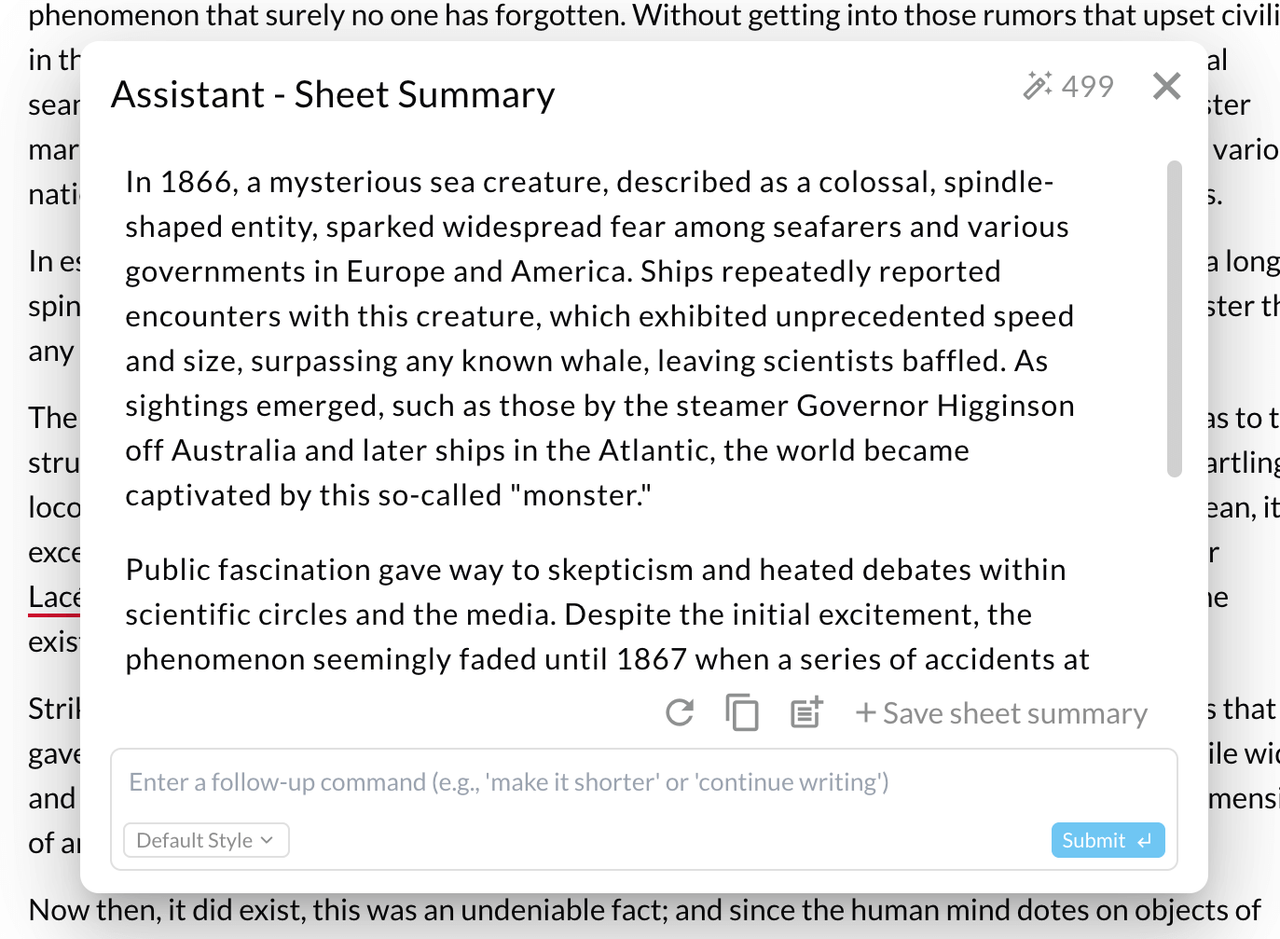Click the background line "Now then, it did exist"

coord(644,910)
